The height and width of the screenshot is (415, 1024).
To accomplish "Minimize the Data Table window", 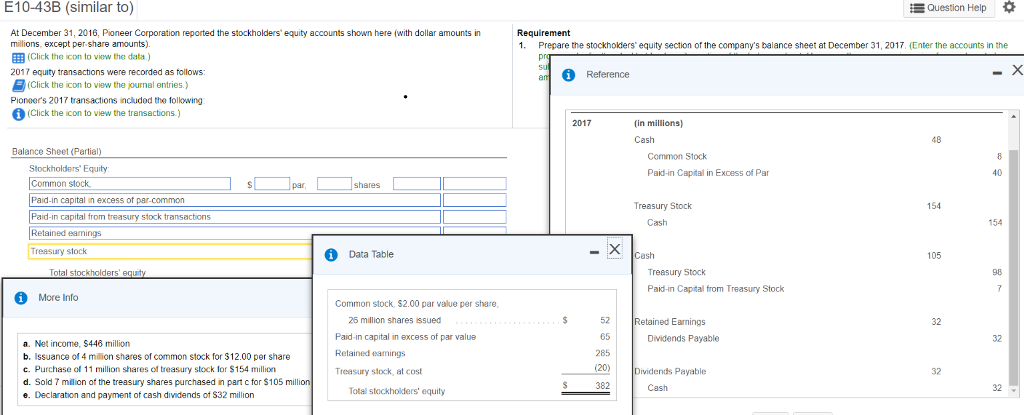I will (x=594, y=252).
